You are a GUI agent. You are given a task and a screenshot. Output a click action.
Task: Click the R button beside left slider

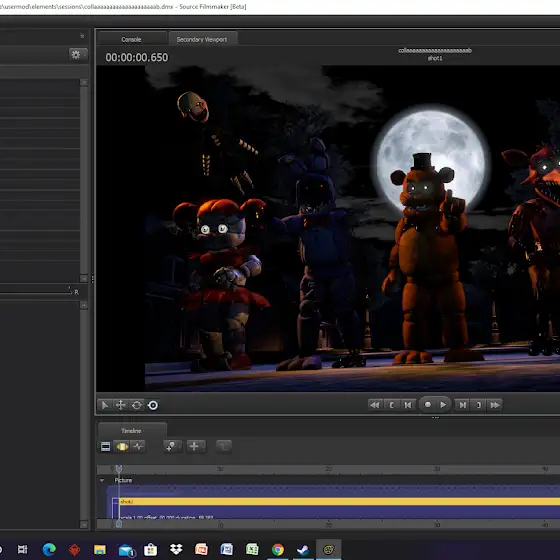click(76, 292)
